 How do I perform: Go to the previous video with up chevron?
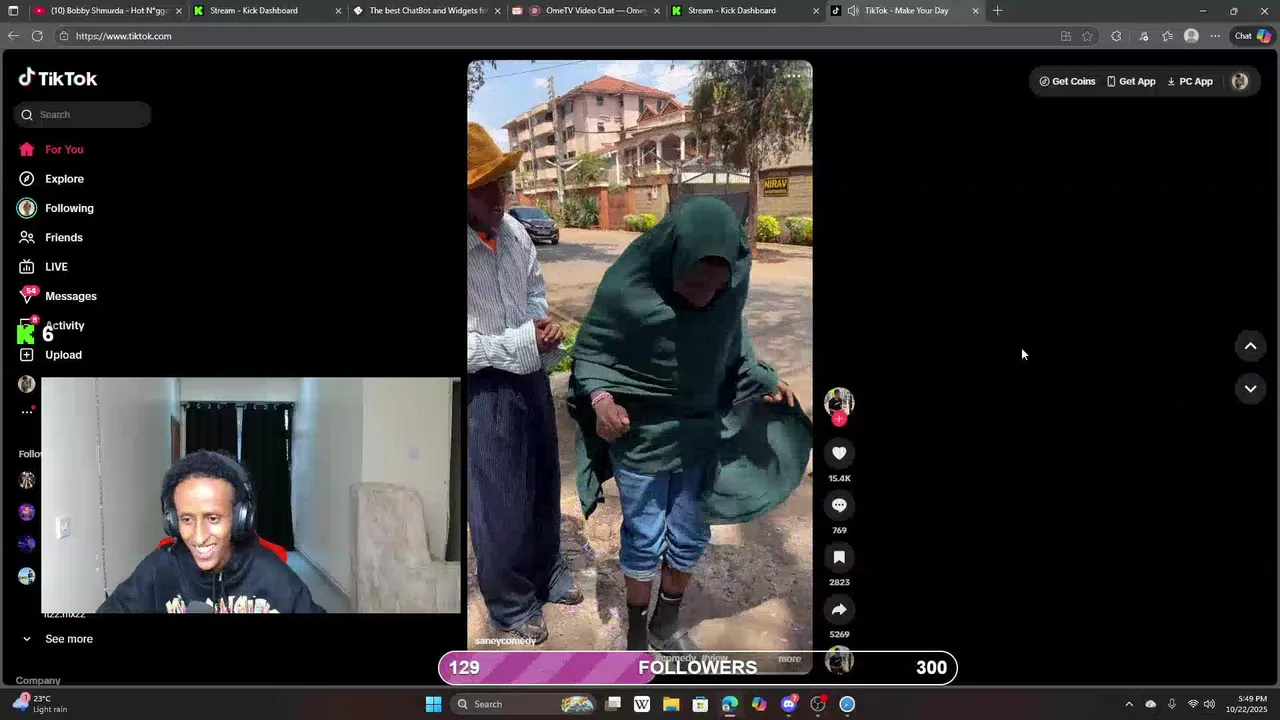tap(1250, 346)
